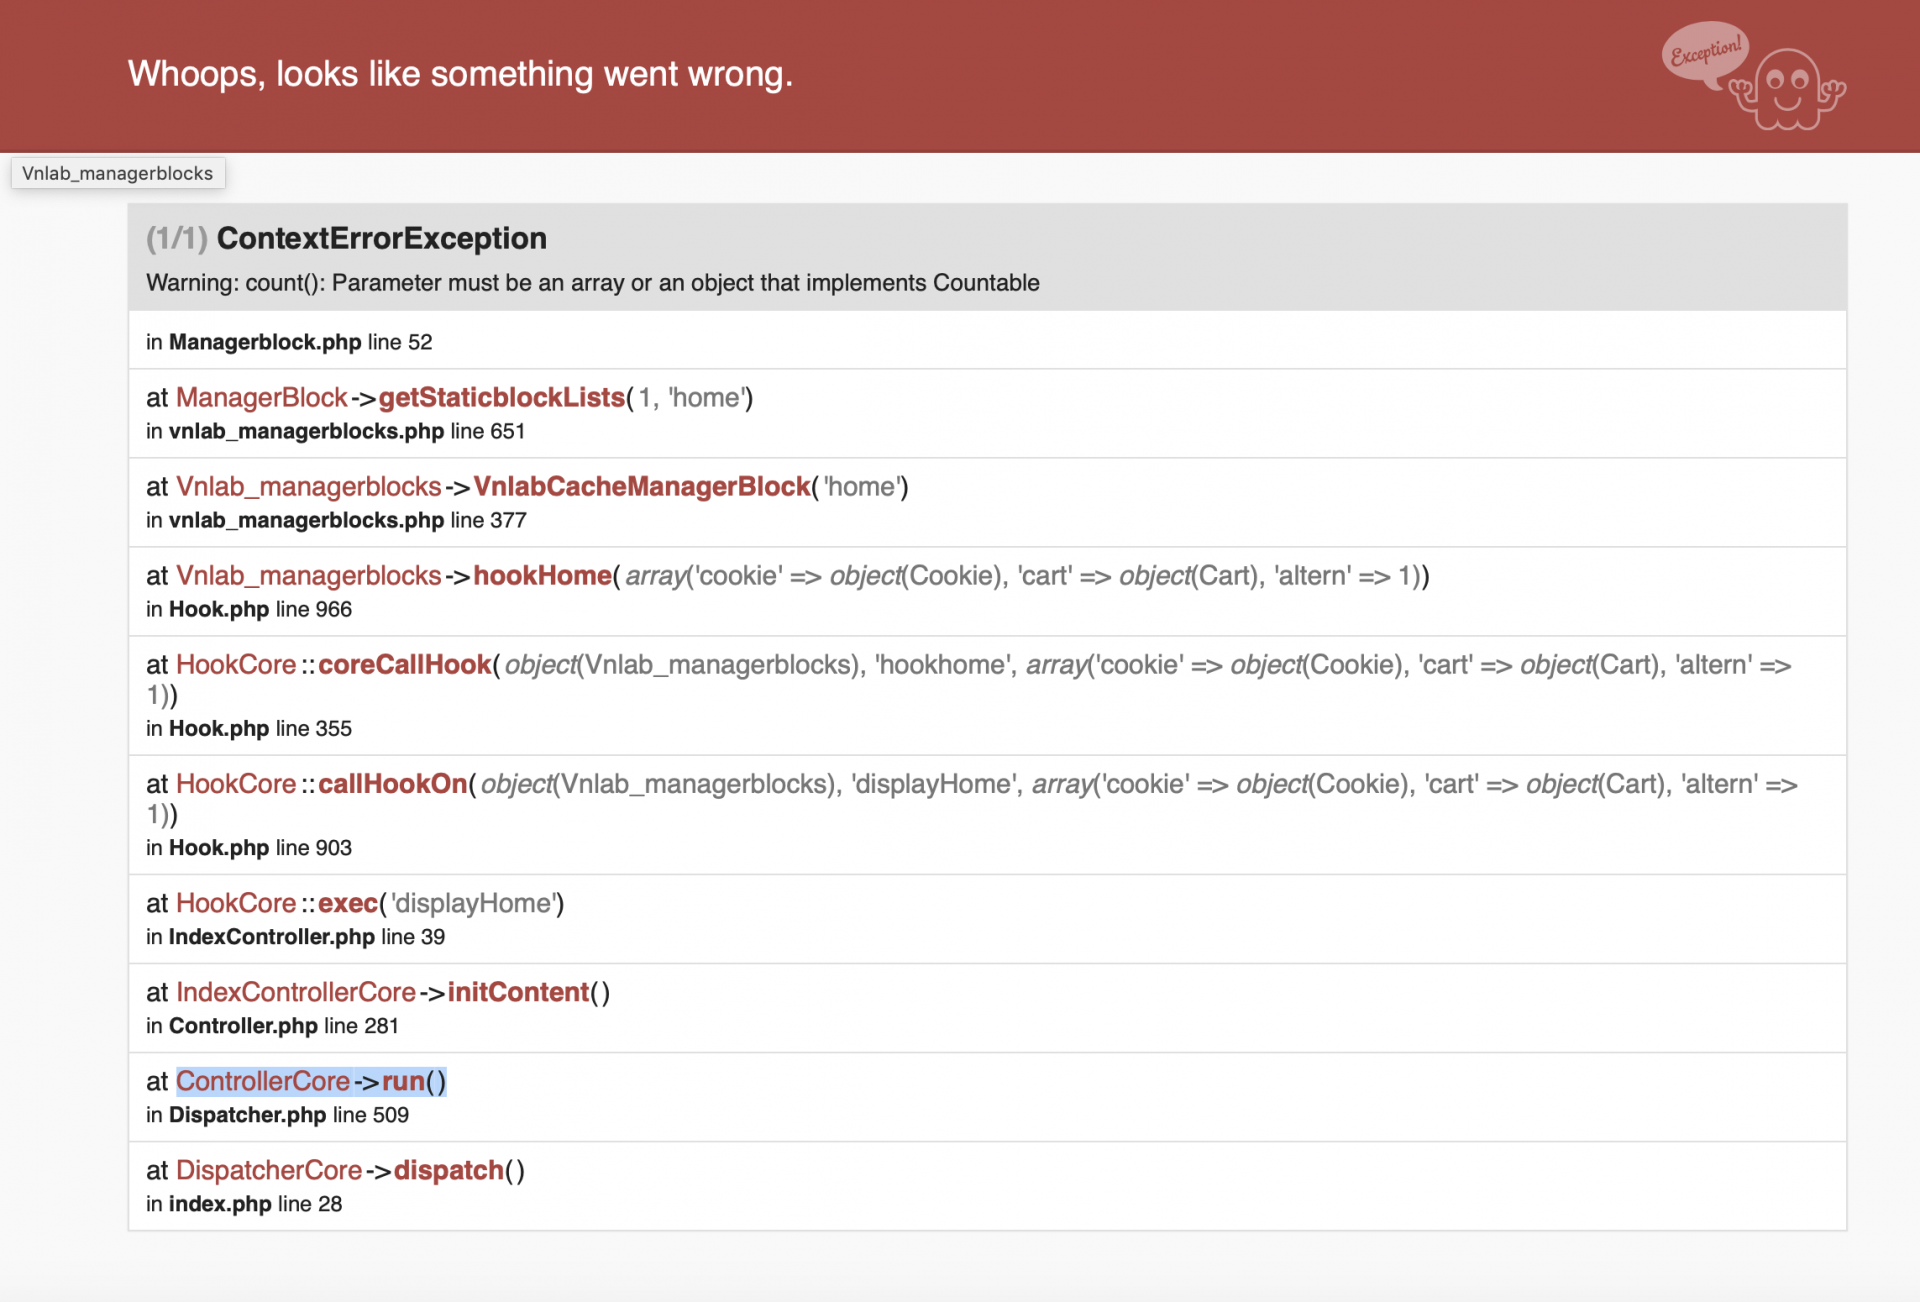Image resolution: width=1920 pixels, height=1302 pixels.
Task: Click the exec method name
Action: pos(347,903)
